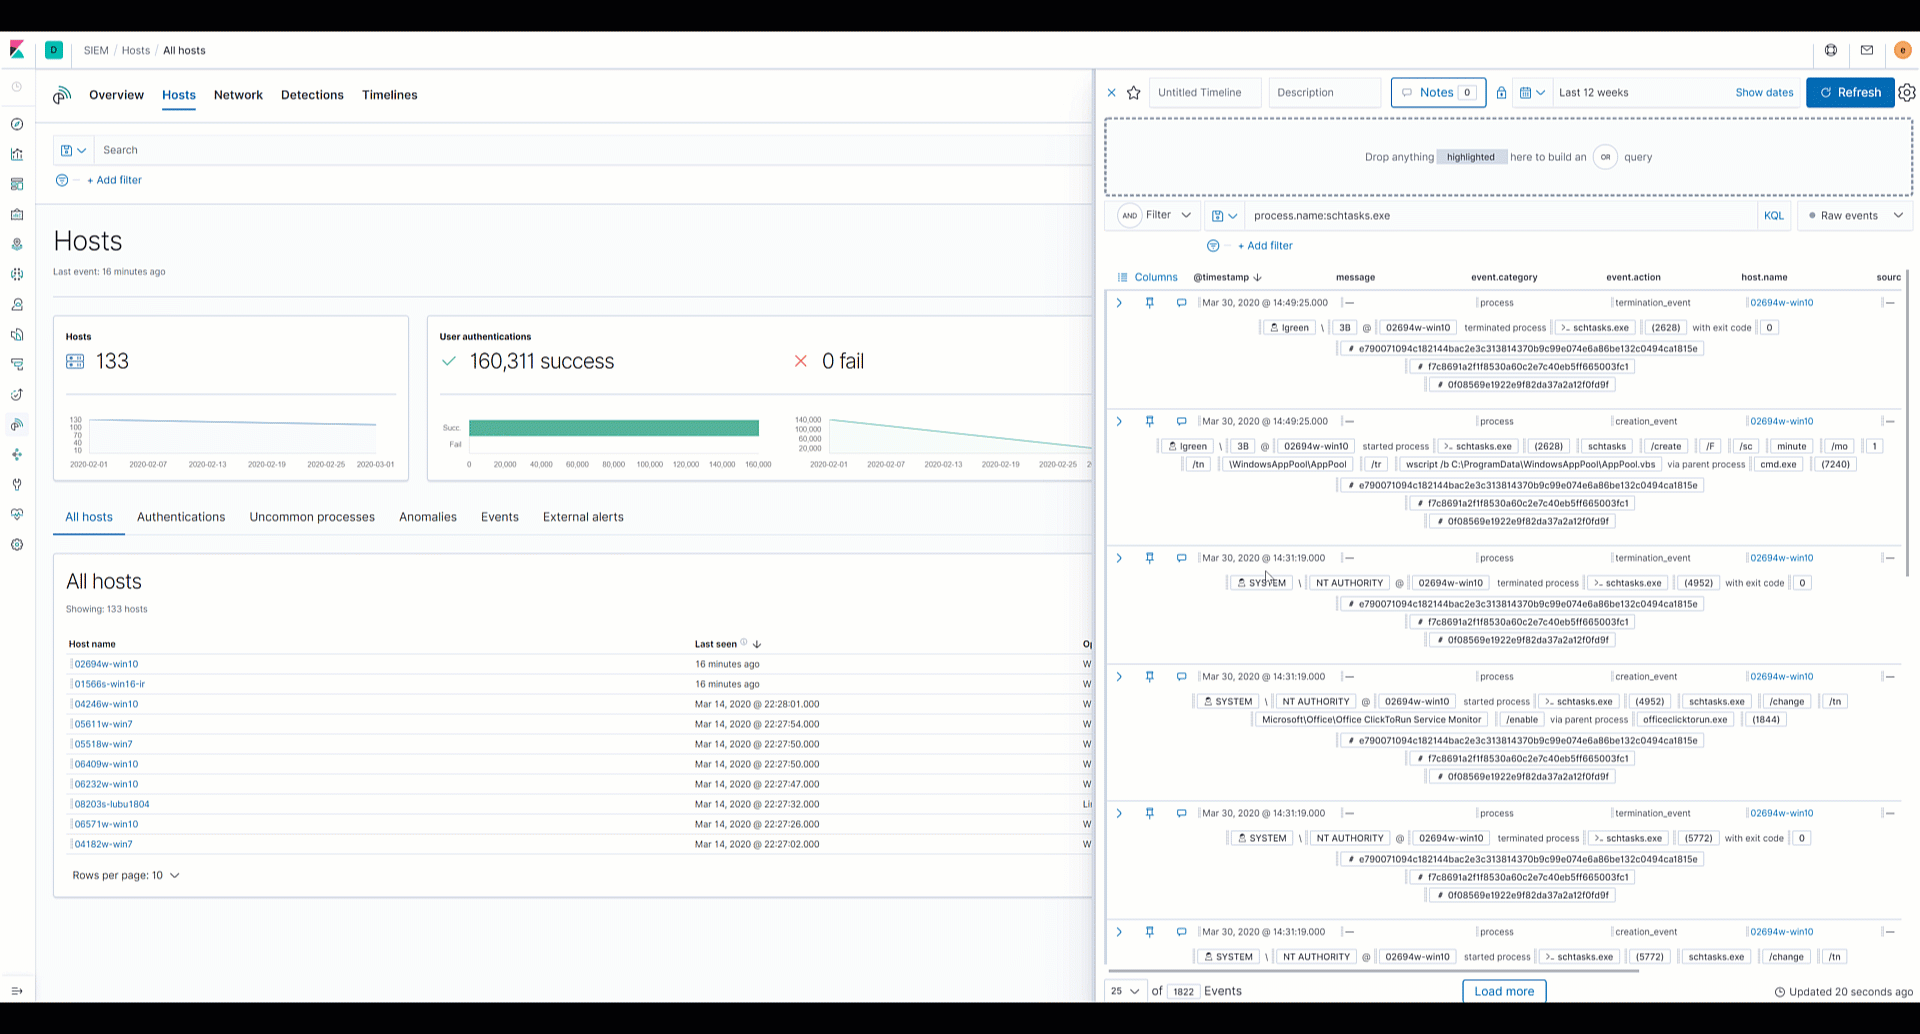Toggle the @timestamp sort order
Viewport: 1920px width, 1034px height.
(1256, 277)
